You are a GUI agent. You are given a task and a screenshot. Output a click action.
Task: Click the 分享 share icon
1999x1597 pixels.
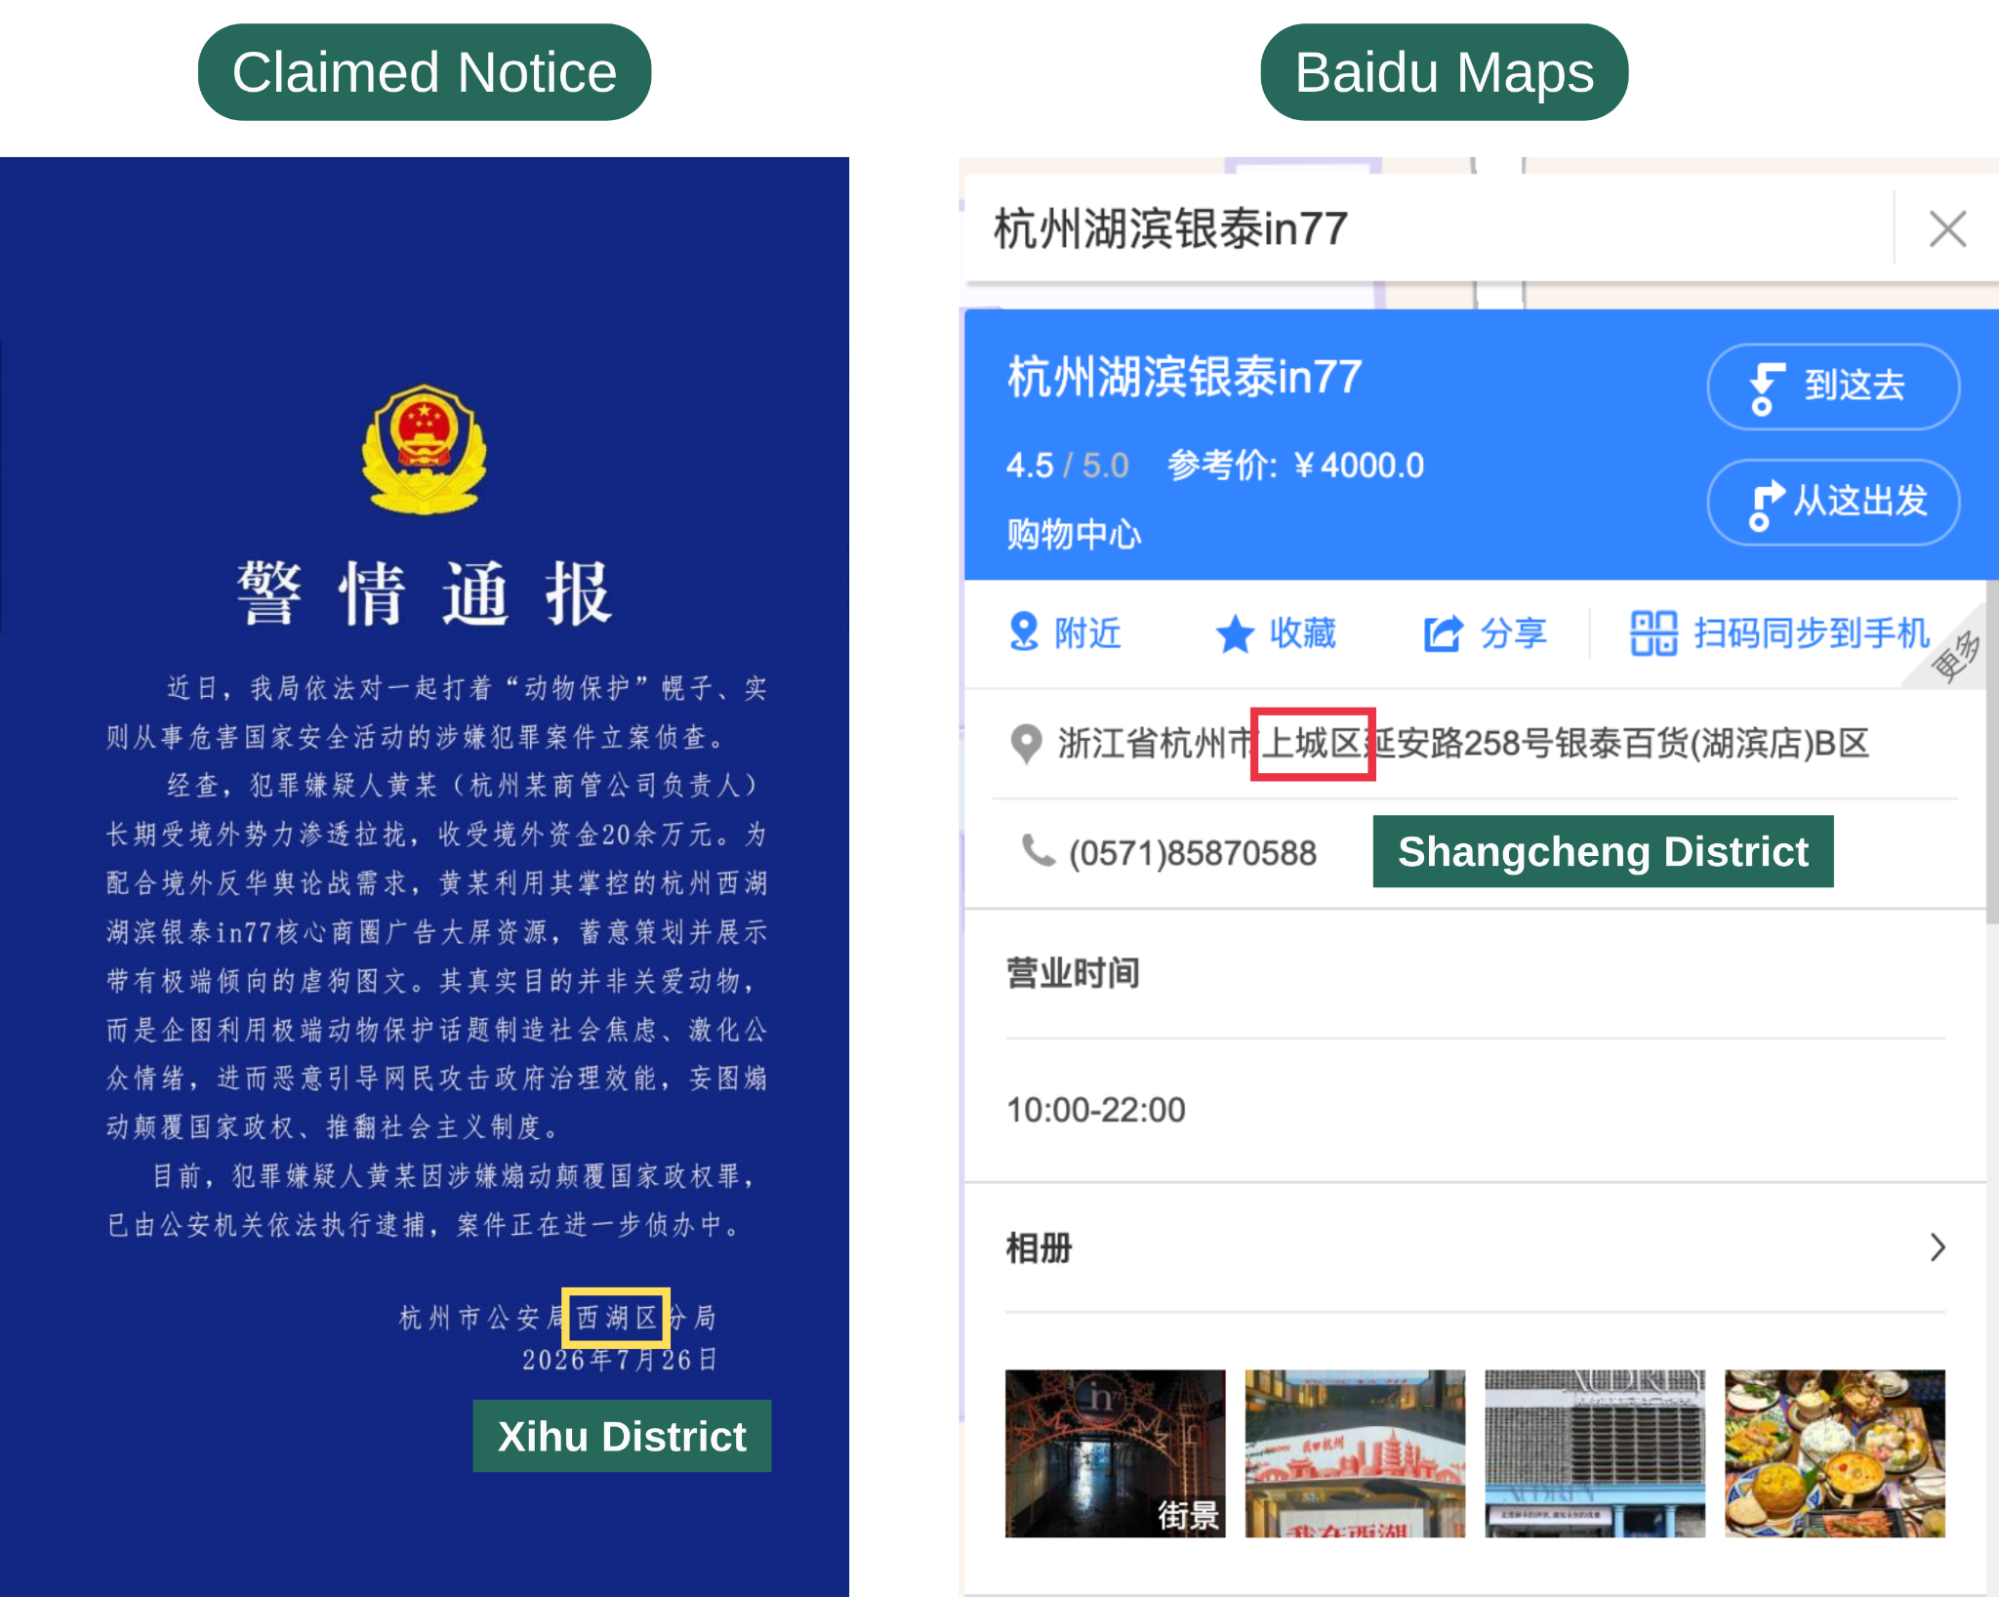[x=1485, y=633]
